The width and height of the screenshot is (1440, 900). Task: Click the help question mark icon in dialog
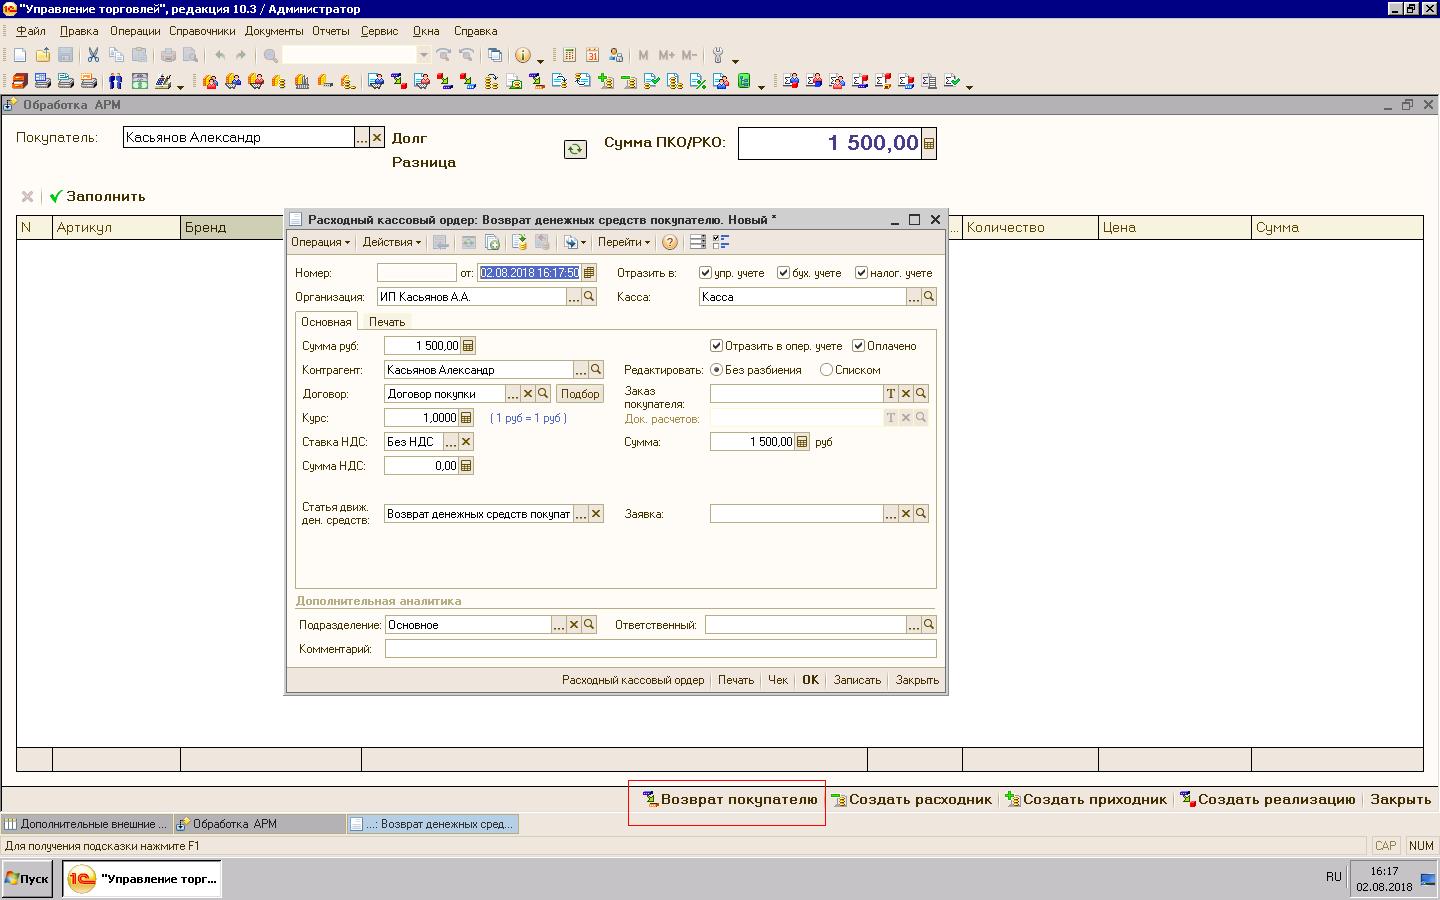coord(669,242)
